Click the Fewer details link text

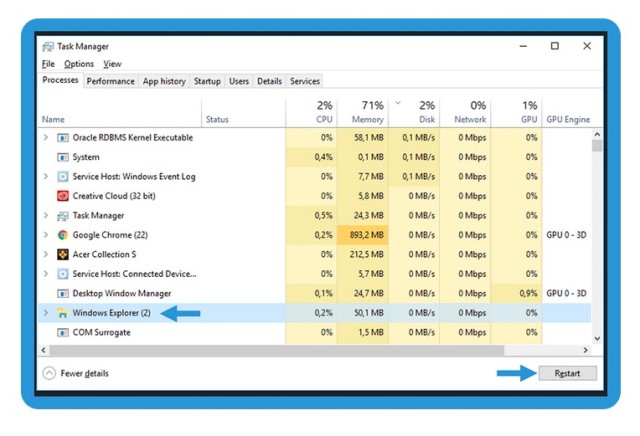pyautogui.click(x=84, y=373)
